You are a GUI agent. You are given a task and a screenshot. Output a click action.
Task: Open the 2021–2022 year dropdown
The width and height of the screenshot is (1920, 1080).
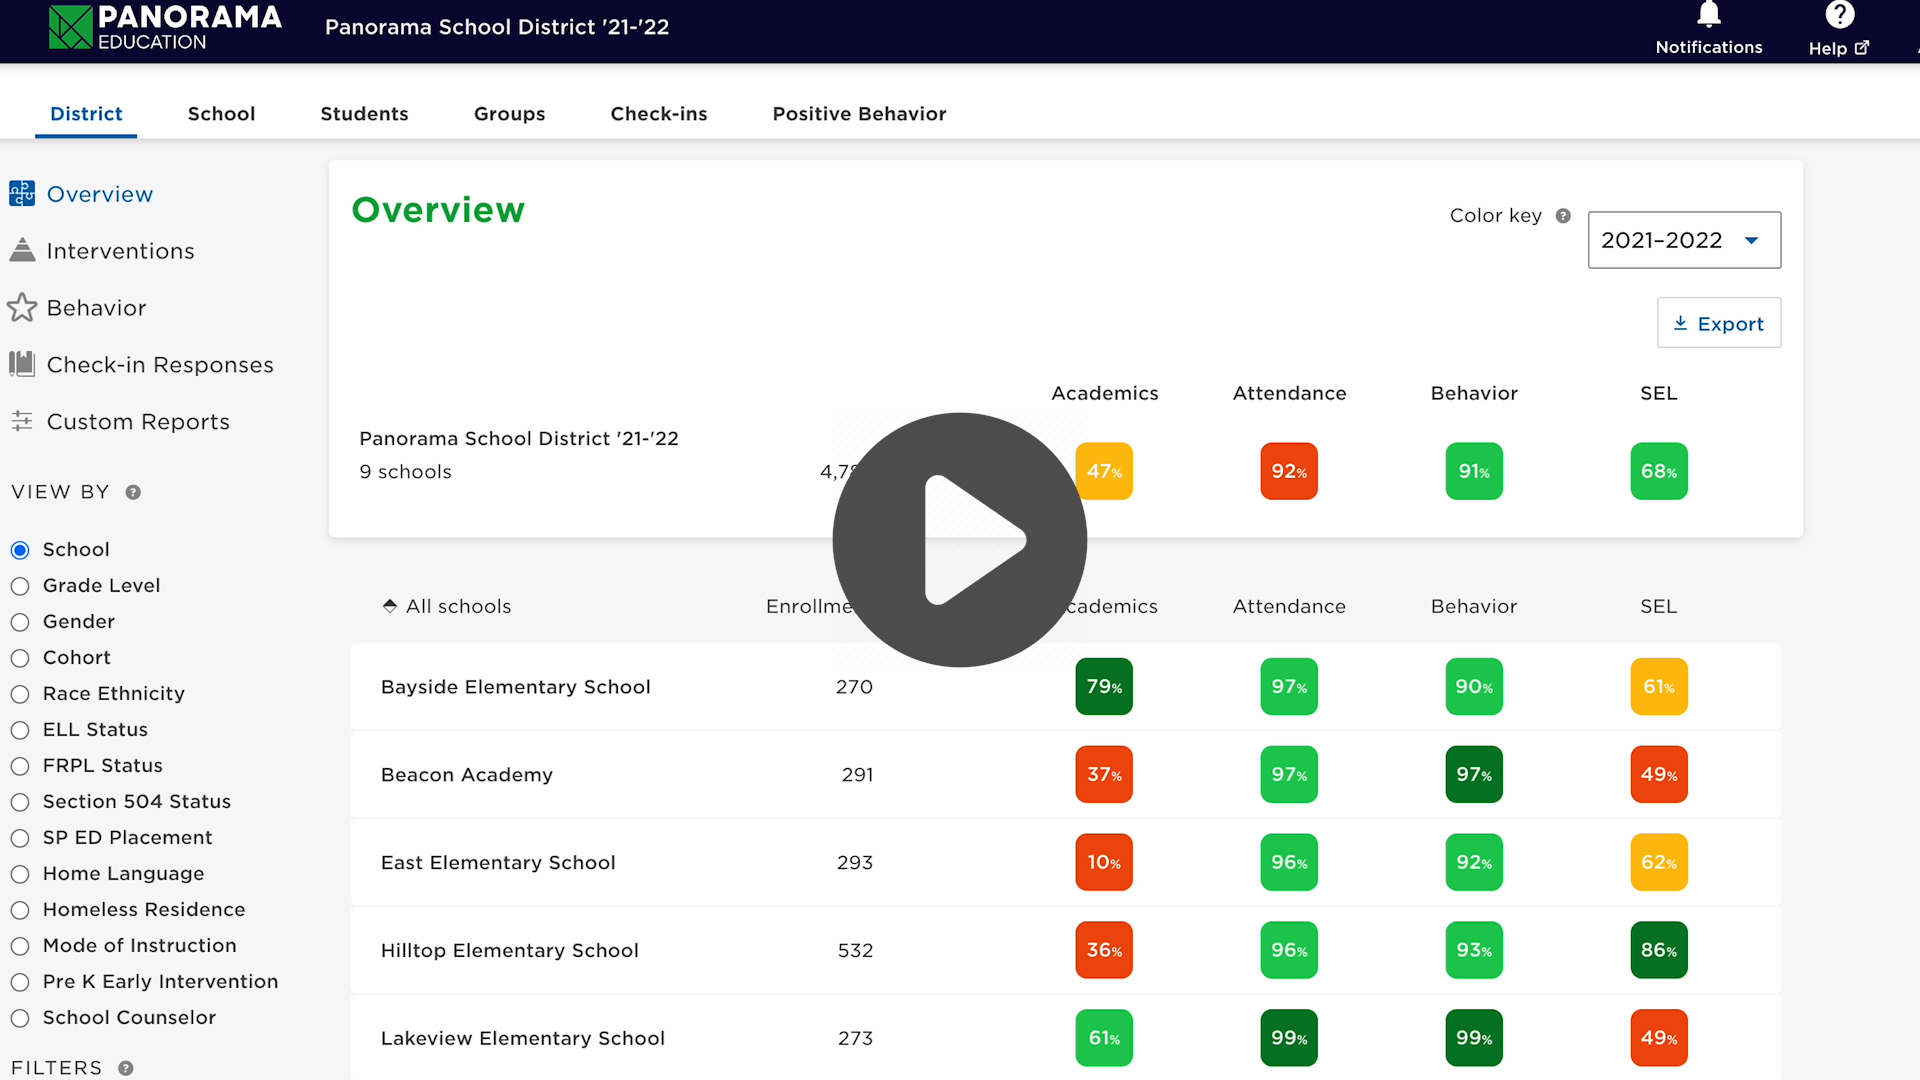(x=1684, y=240)
